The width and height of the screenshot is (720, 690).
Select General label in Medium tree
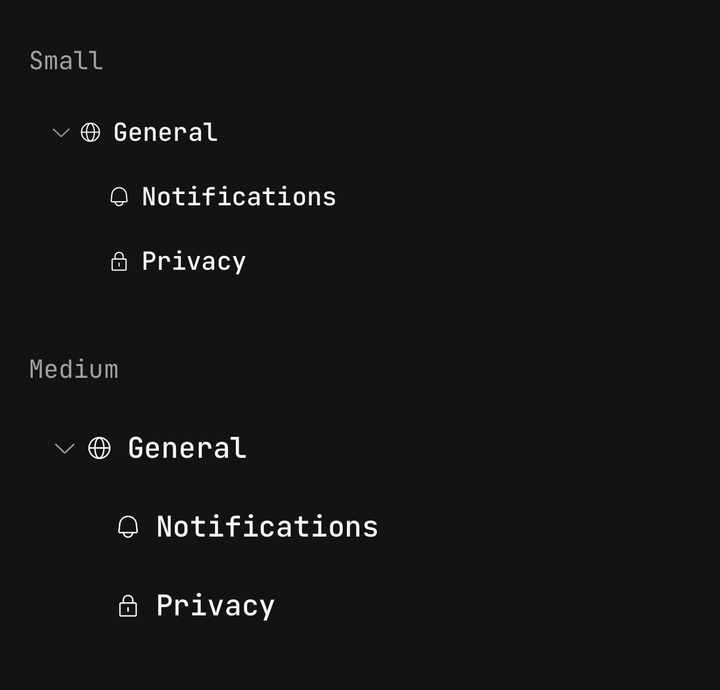tap(187, 448)
